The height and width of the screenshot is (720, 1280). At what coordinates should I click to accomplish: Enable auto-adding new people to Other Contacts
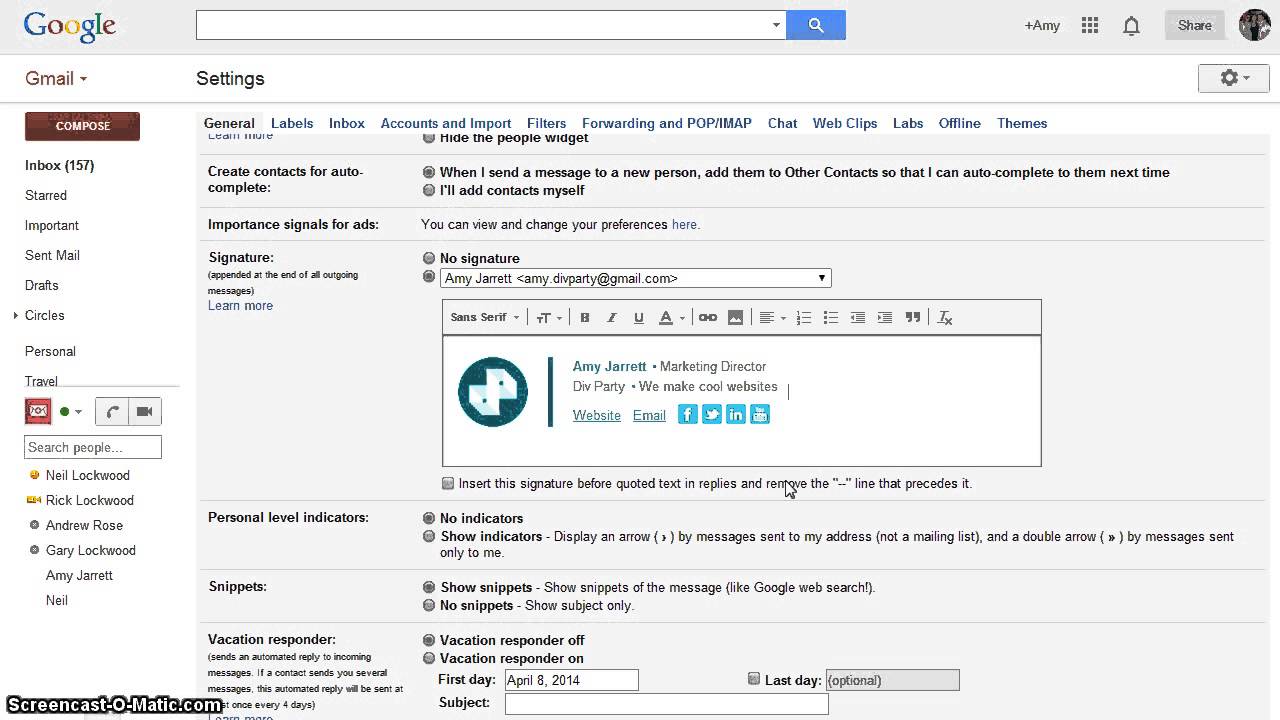click(x=429, y=172)
